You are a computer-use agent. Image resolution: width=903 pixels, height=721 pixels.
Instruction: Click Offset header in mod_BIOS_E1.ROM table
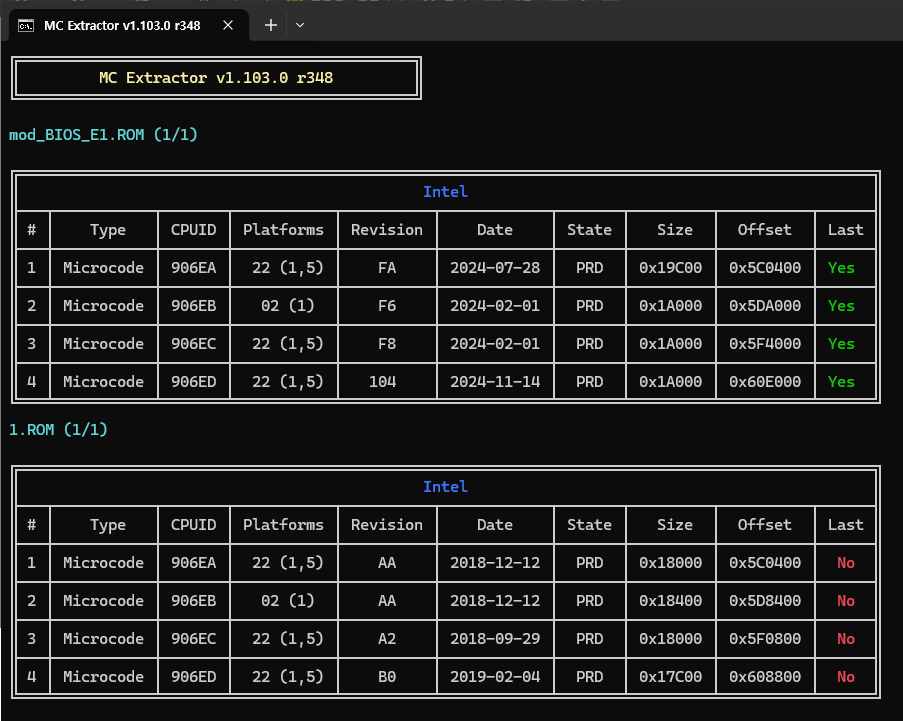765,230
